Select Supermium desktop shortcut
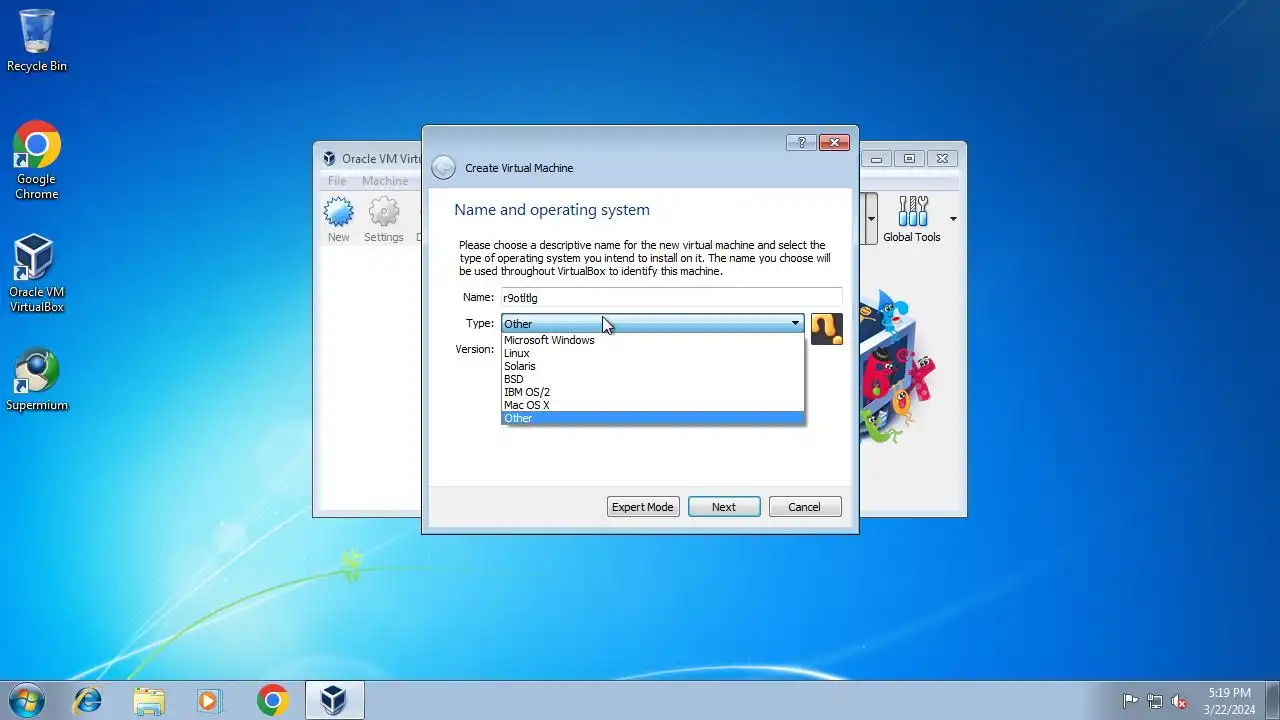The image size is (1280, 720). pyautogui.click(x=37, y=380)
